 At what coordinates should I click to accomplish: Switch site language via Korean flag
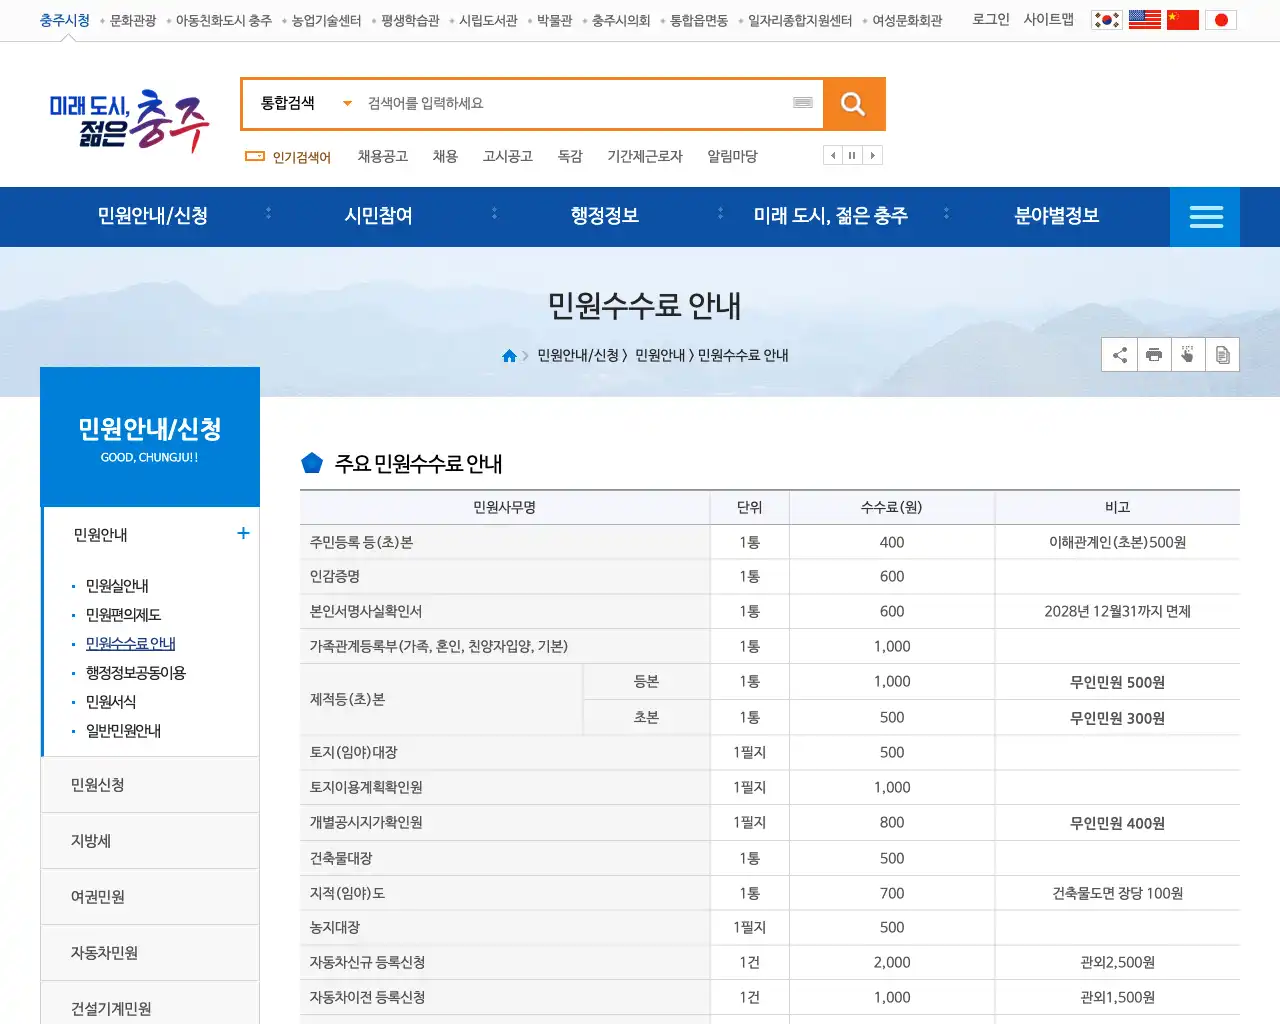coord(1106,20)
